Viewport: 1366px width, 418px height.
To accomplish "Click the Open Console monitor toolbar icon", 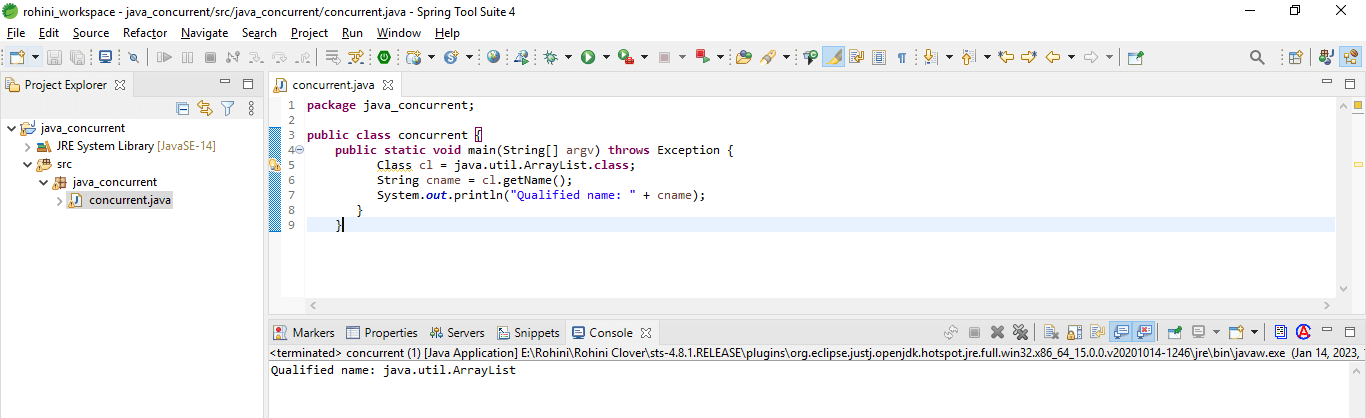I will [105, 57].
